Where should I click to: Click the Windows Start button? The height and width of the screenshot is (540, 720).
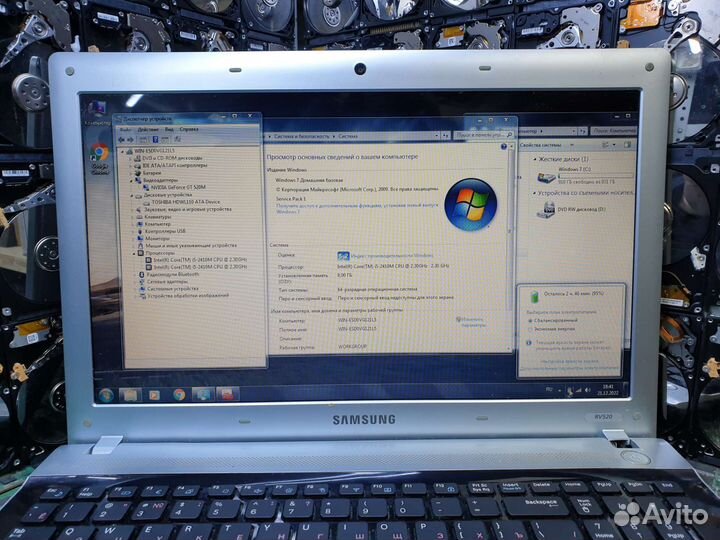click(106, 395)
